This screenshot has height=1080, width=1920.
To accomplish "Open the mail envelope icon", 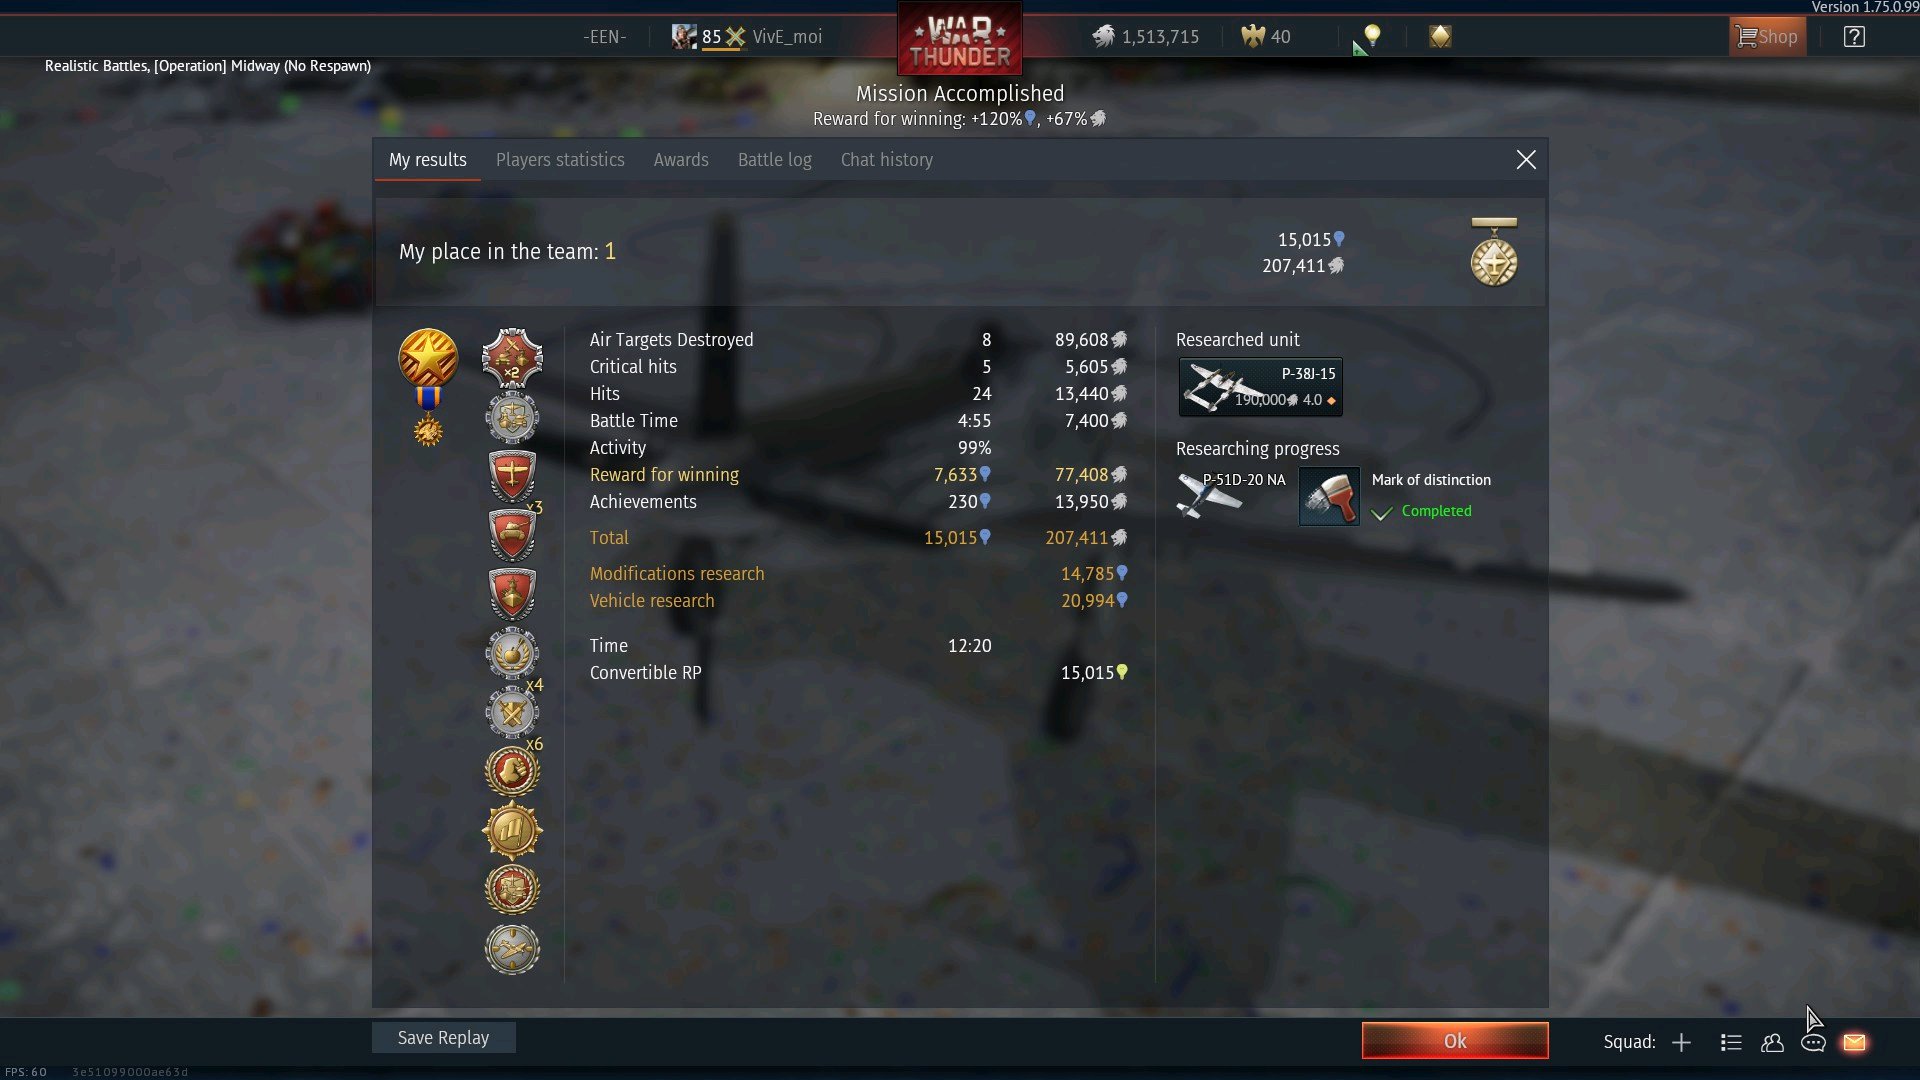I will pyautogui.click(x=1854, y=1042).
